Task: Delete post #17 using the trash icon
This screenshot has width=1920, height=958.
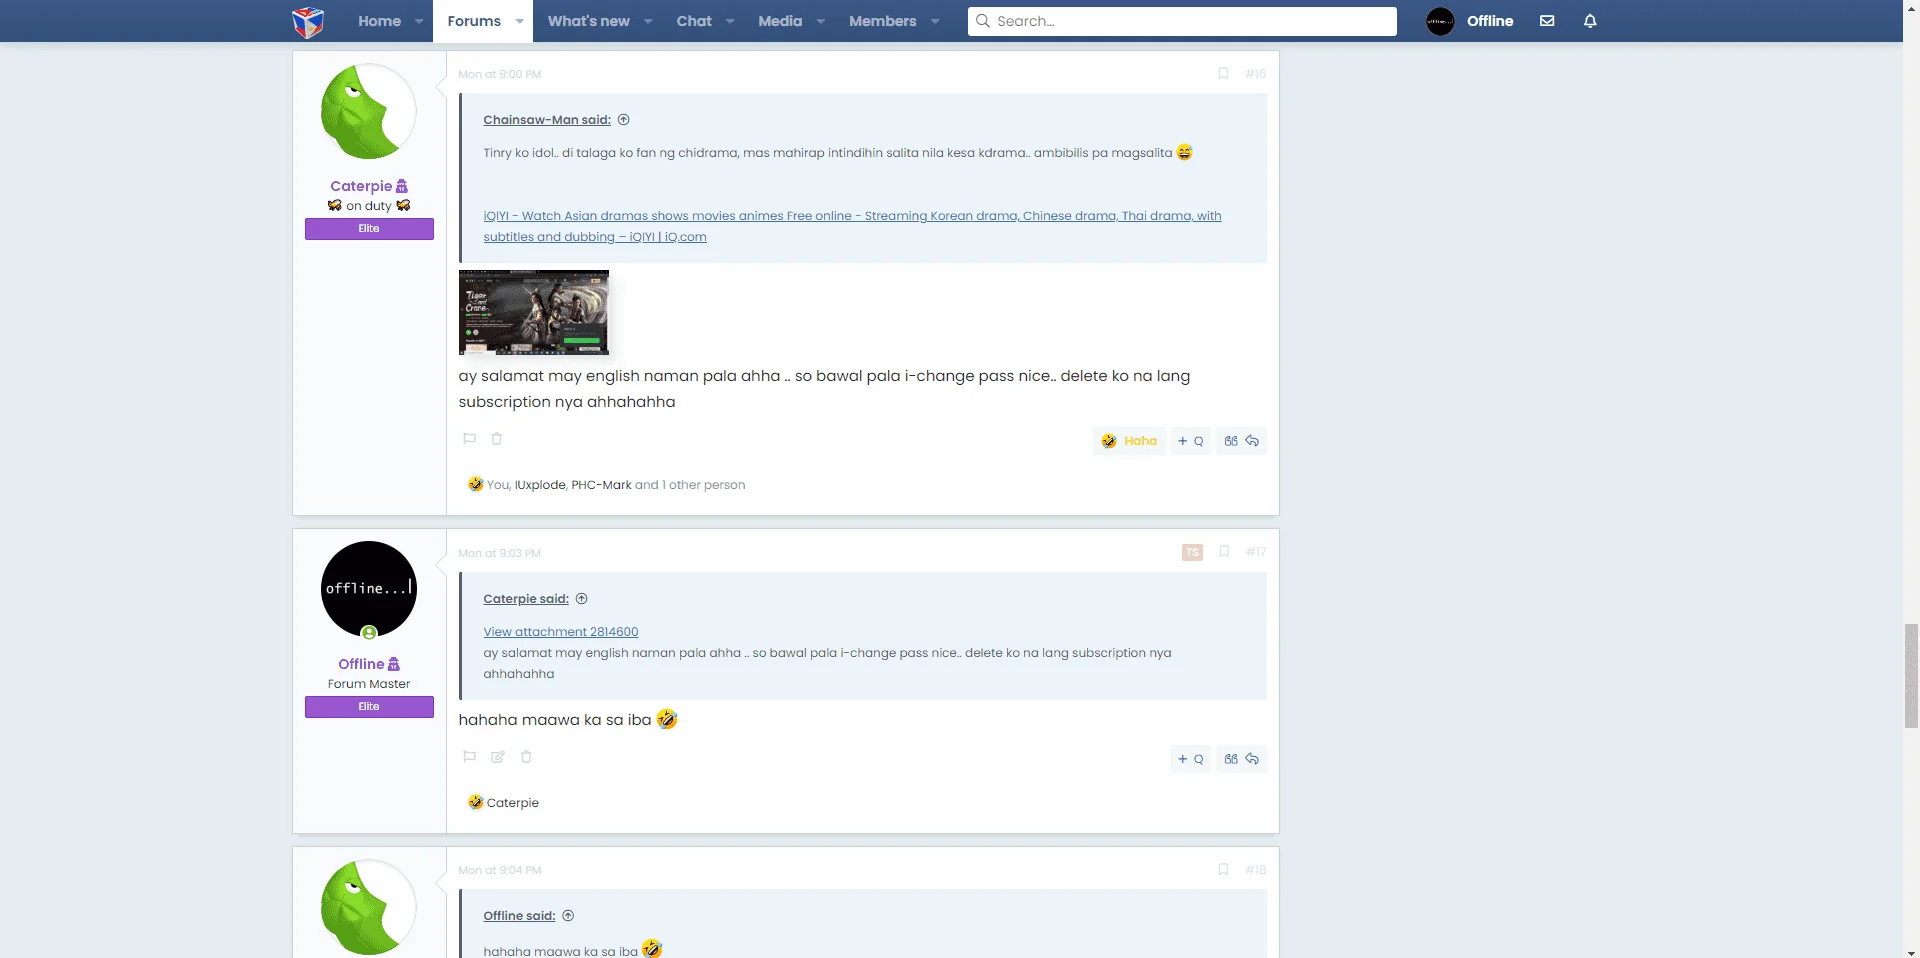Action: pos(526,757)
